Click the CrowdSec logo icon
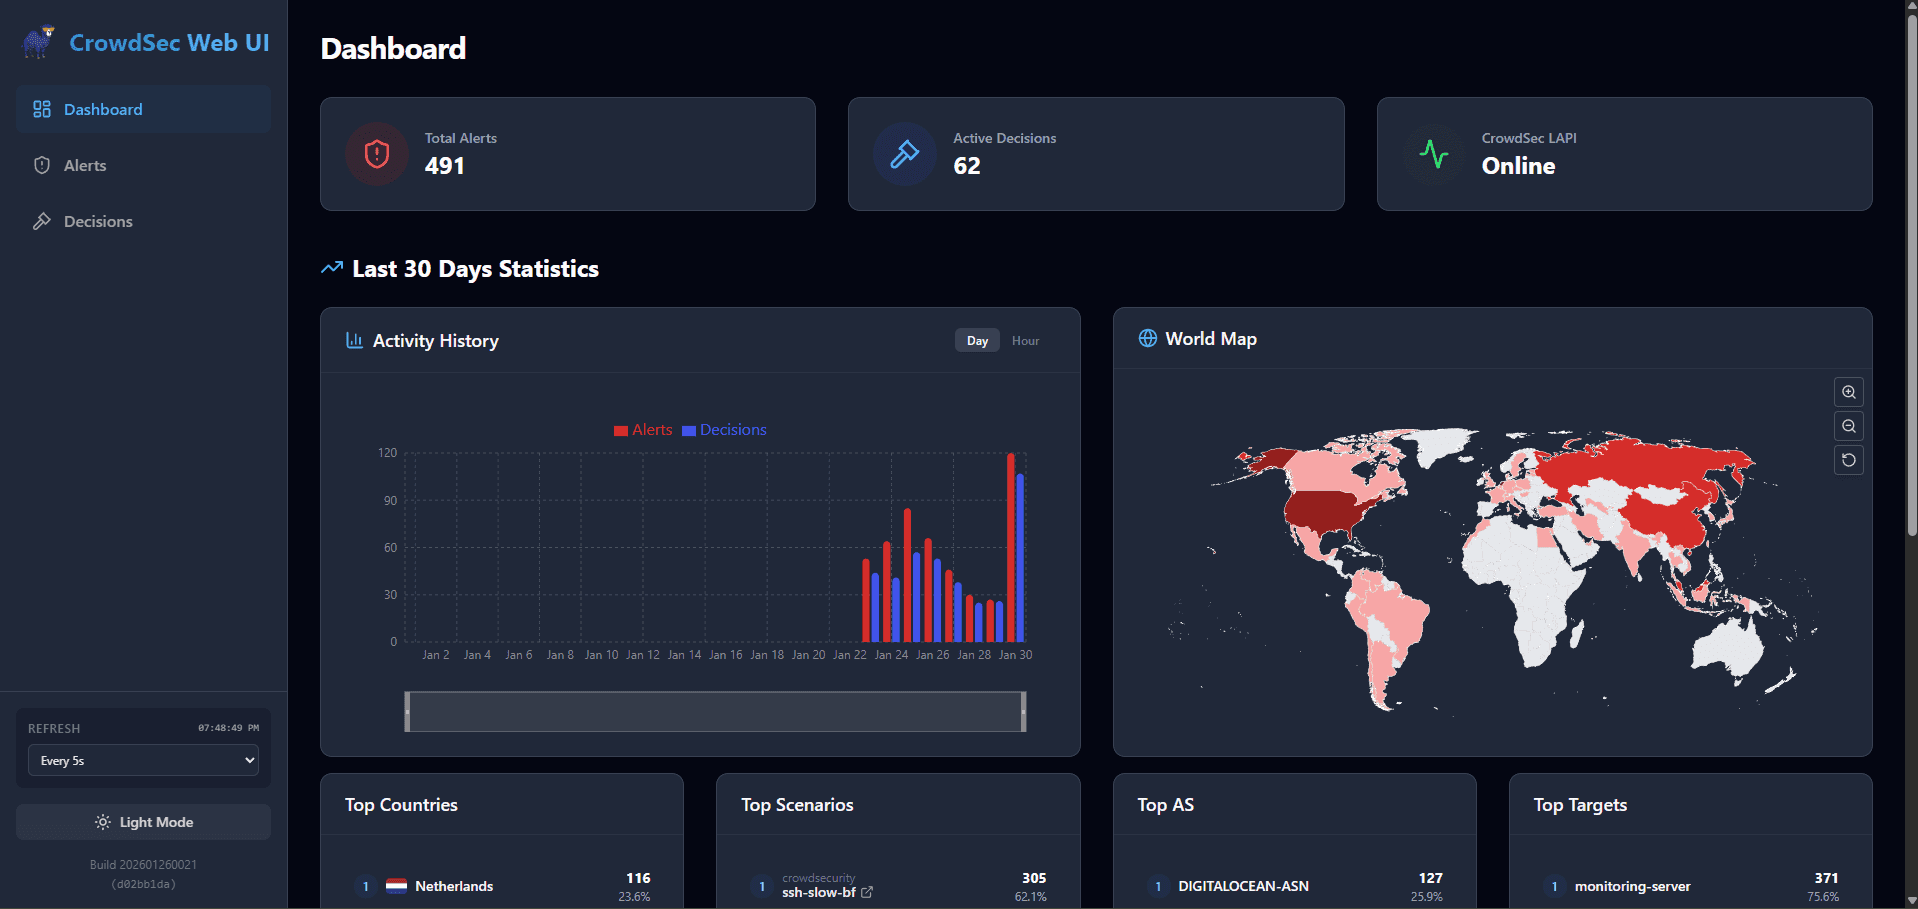Viewport: 1918px width, 909px height. click(38, 42)
